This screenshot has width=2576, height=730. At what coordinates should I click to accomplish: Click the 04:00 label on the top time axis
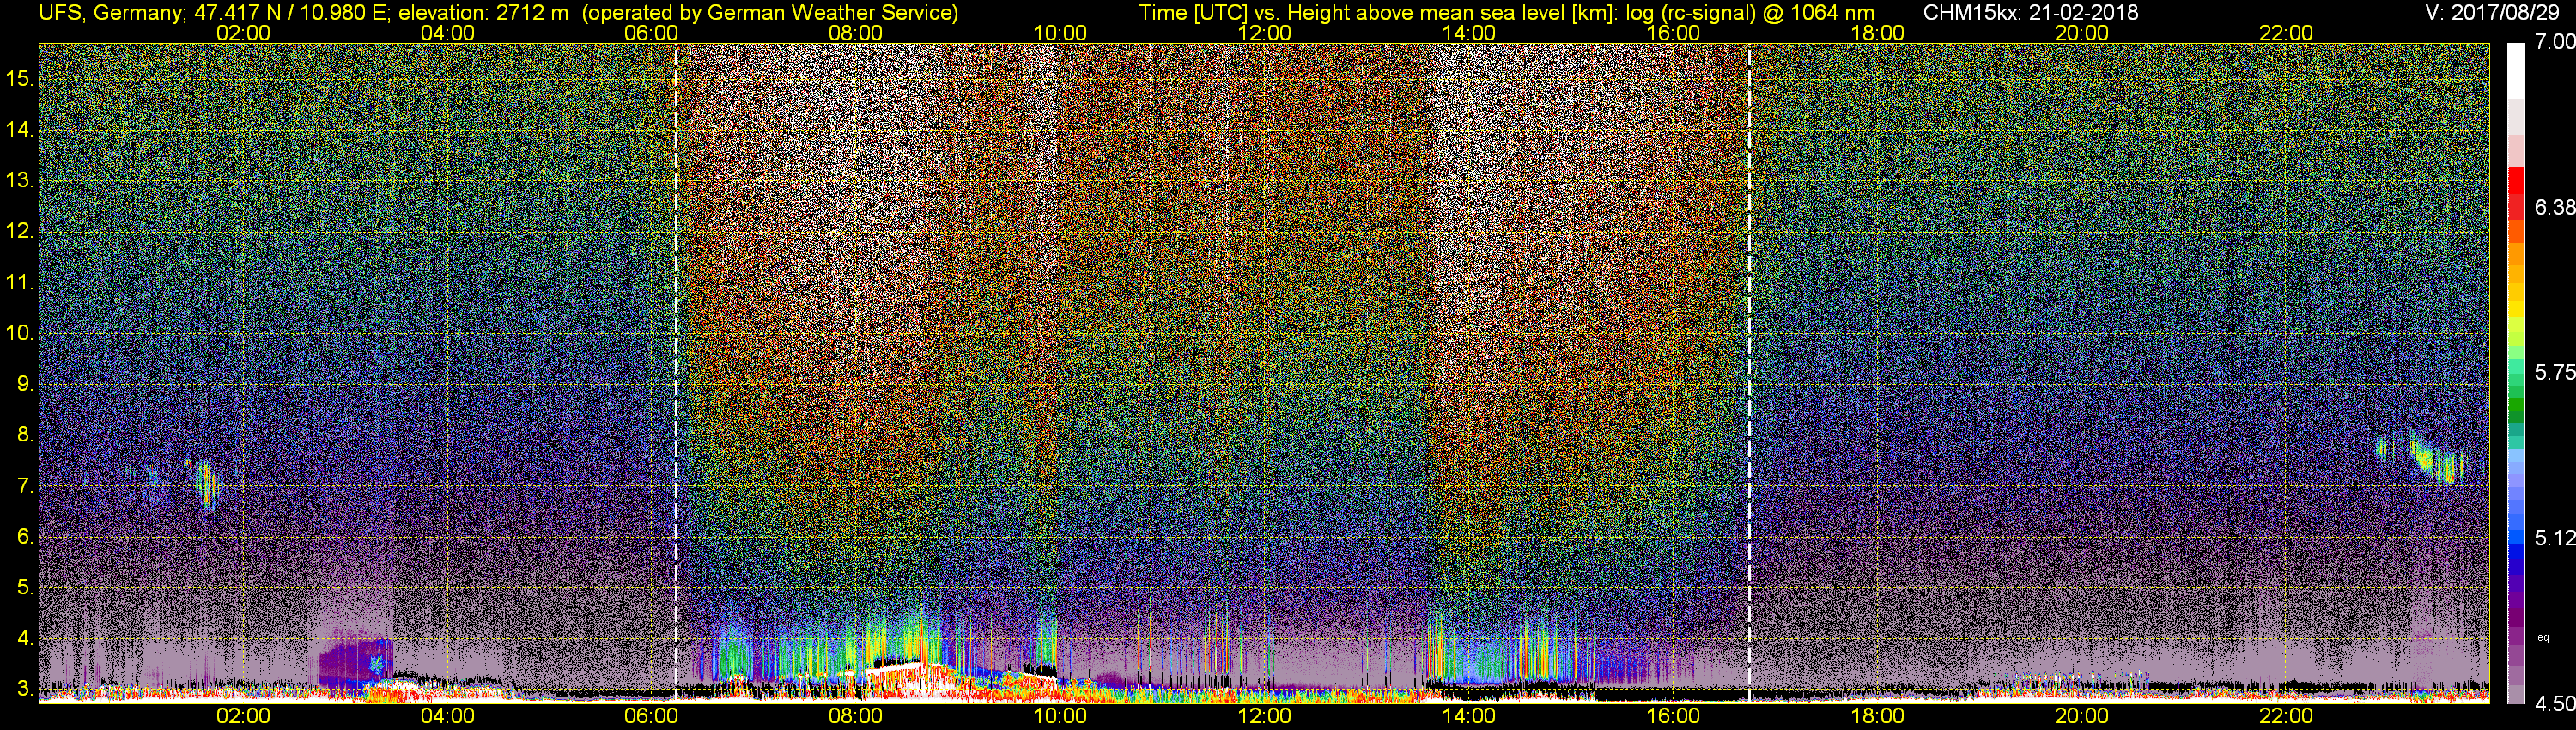[x=447, y=33]
